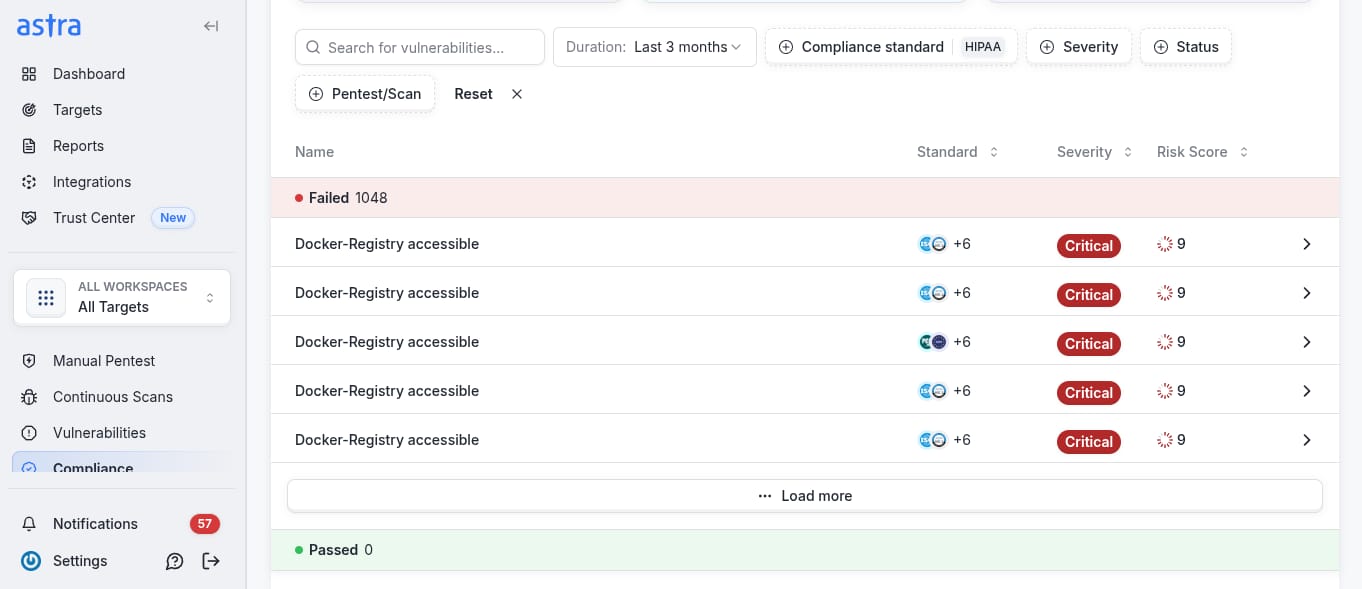Click the Targets bullseye icon
The image size is (1362, 589).
point(30,110)
